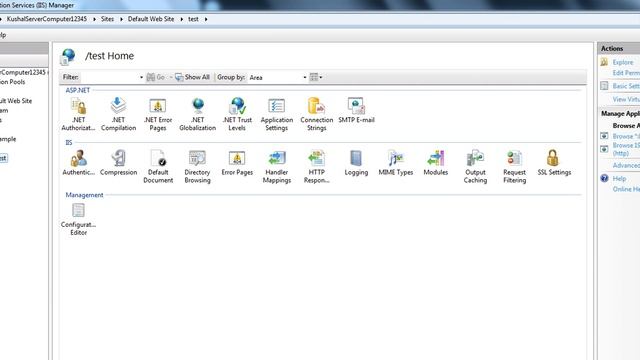
Task: Click Edit Permissions action link
Action: click(626, 73)
